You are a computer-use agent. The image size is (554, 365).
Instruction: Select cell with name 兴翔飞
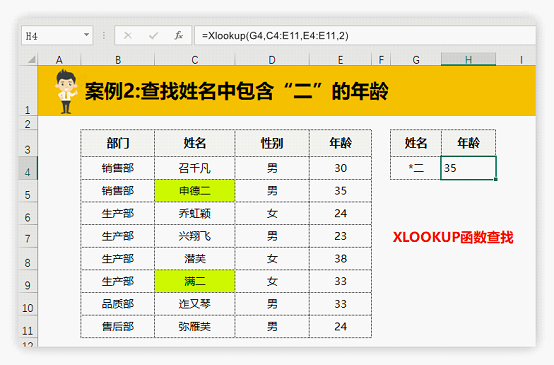tap(195, 236)
